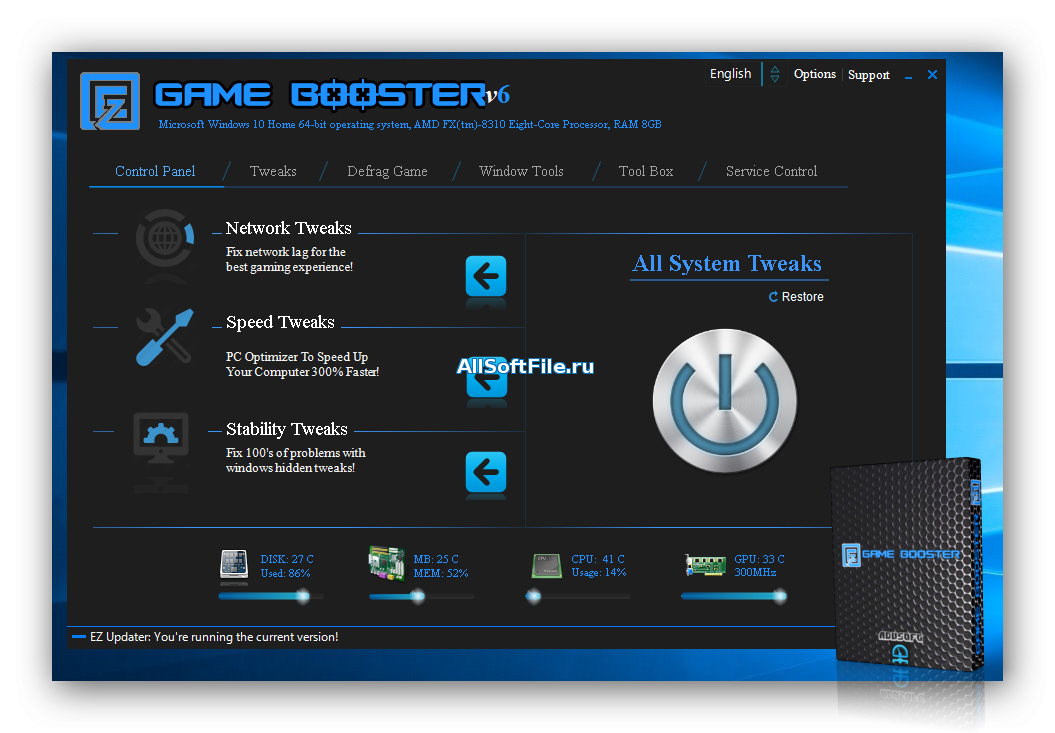Screen dimensions: 1055x733
Task: Click the CPU usage progress bar
Action: pyautogui.click(x=577, y=596)
